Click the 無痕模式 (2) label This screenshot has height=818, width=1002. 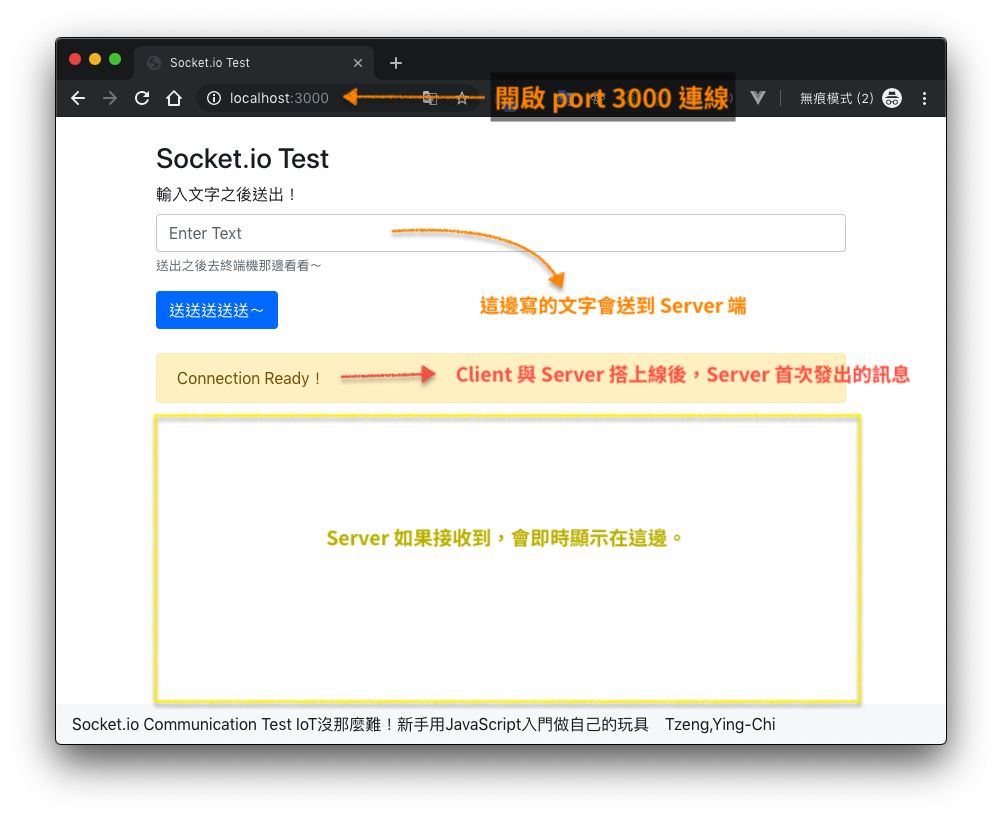tap(836, 98)
